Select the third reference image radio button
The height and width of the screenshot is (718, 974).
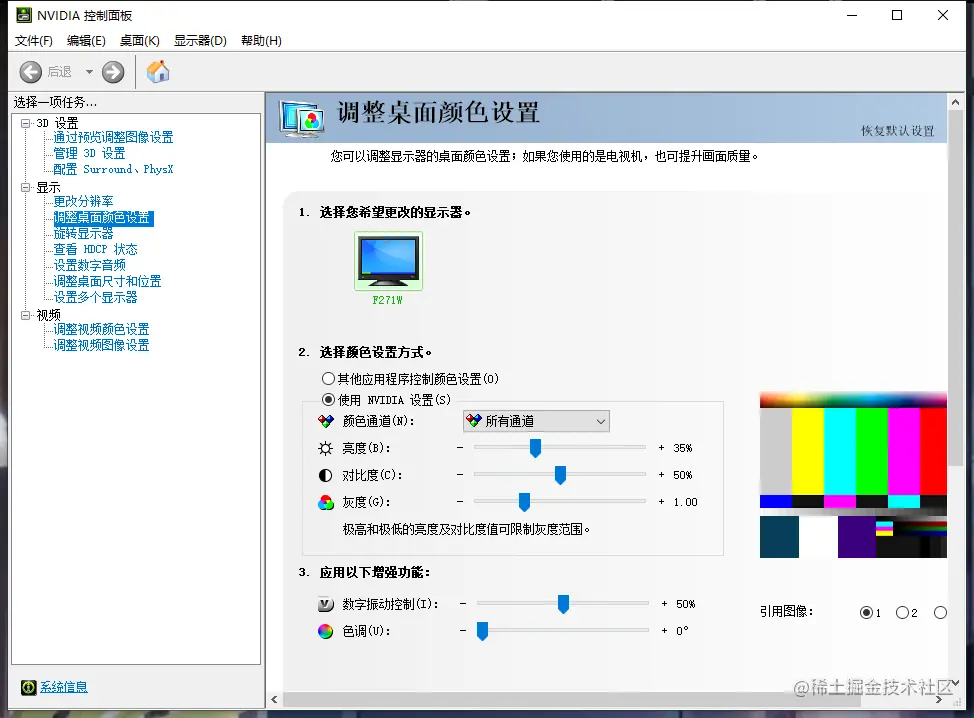click(940, 612)
